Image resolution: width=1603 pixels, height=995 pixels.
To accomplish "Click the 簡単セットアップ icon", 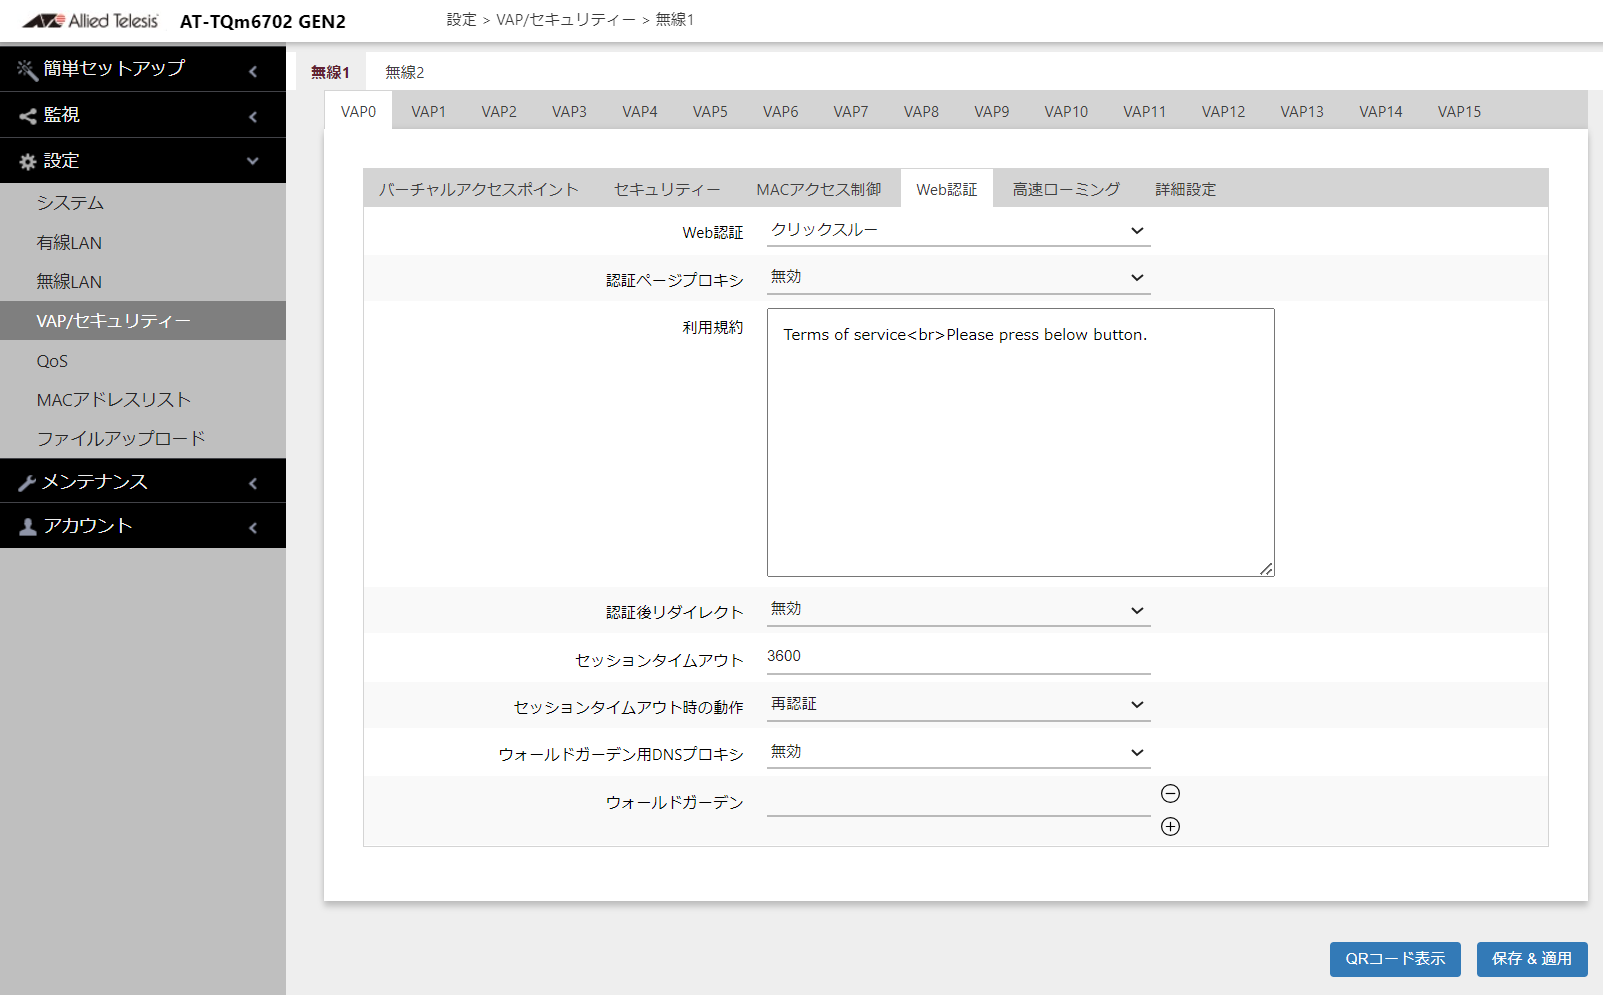I will click(x=25, y=69).
